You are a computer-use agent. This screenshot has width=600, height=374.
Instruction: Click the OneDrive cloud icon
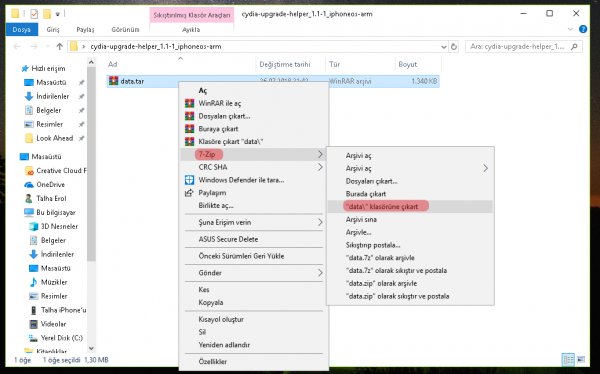(x=29, y=185)
